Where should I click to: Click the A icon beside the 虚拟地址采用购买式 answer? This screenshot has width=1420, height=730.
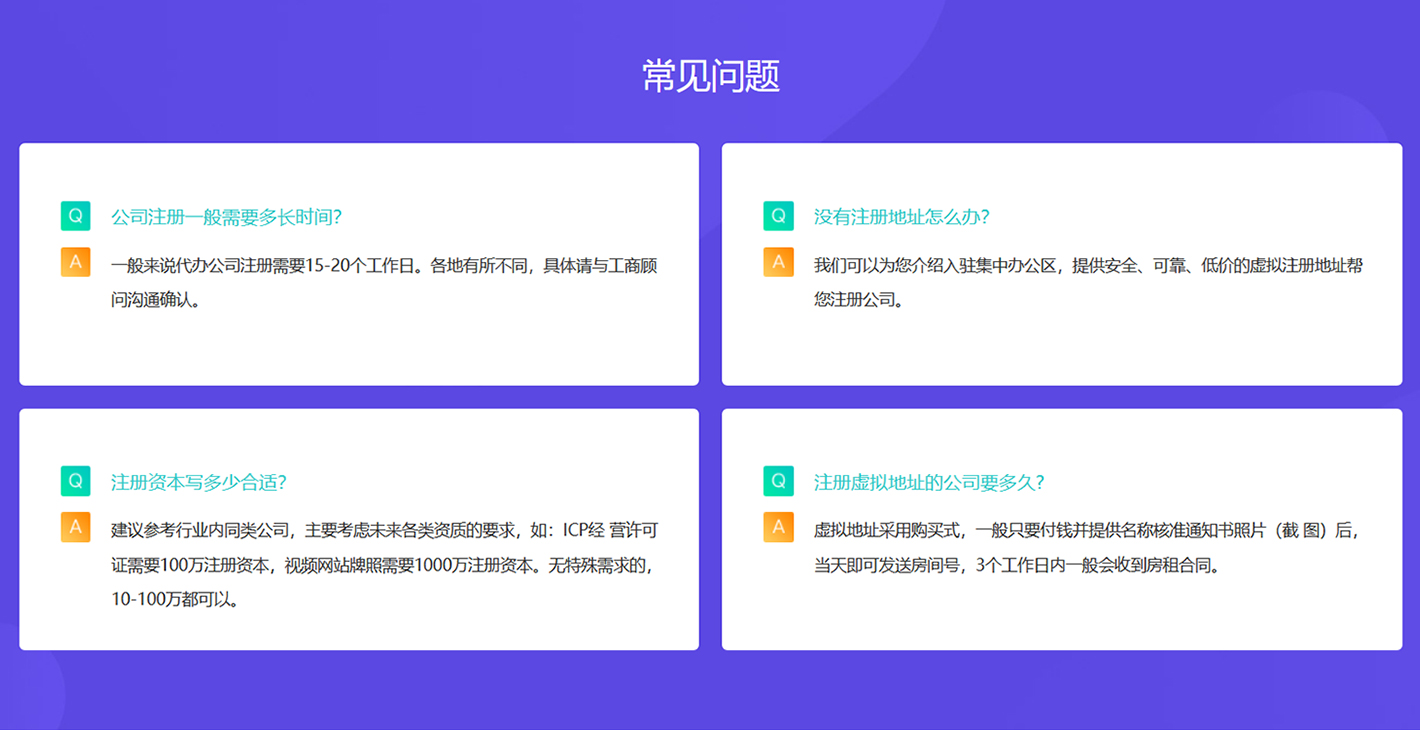tap(778, 527)
